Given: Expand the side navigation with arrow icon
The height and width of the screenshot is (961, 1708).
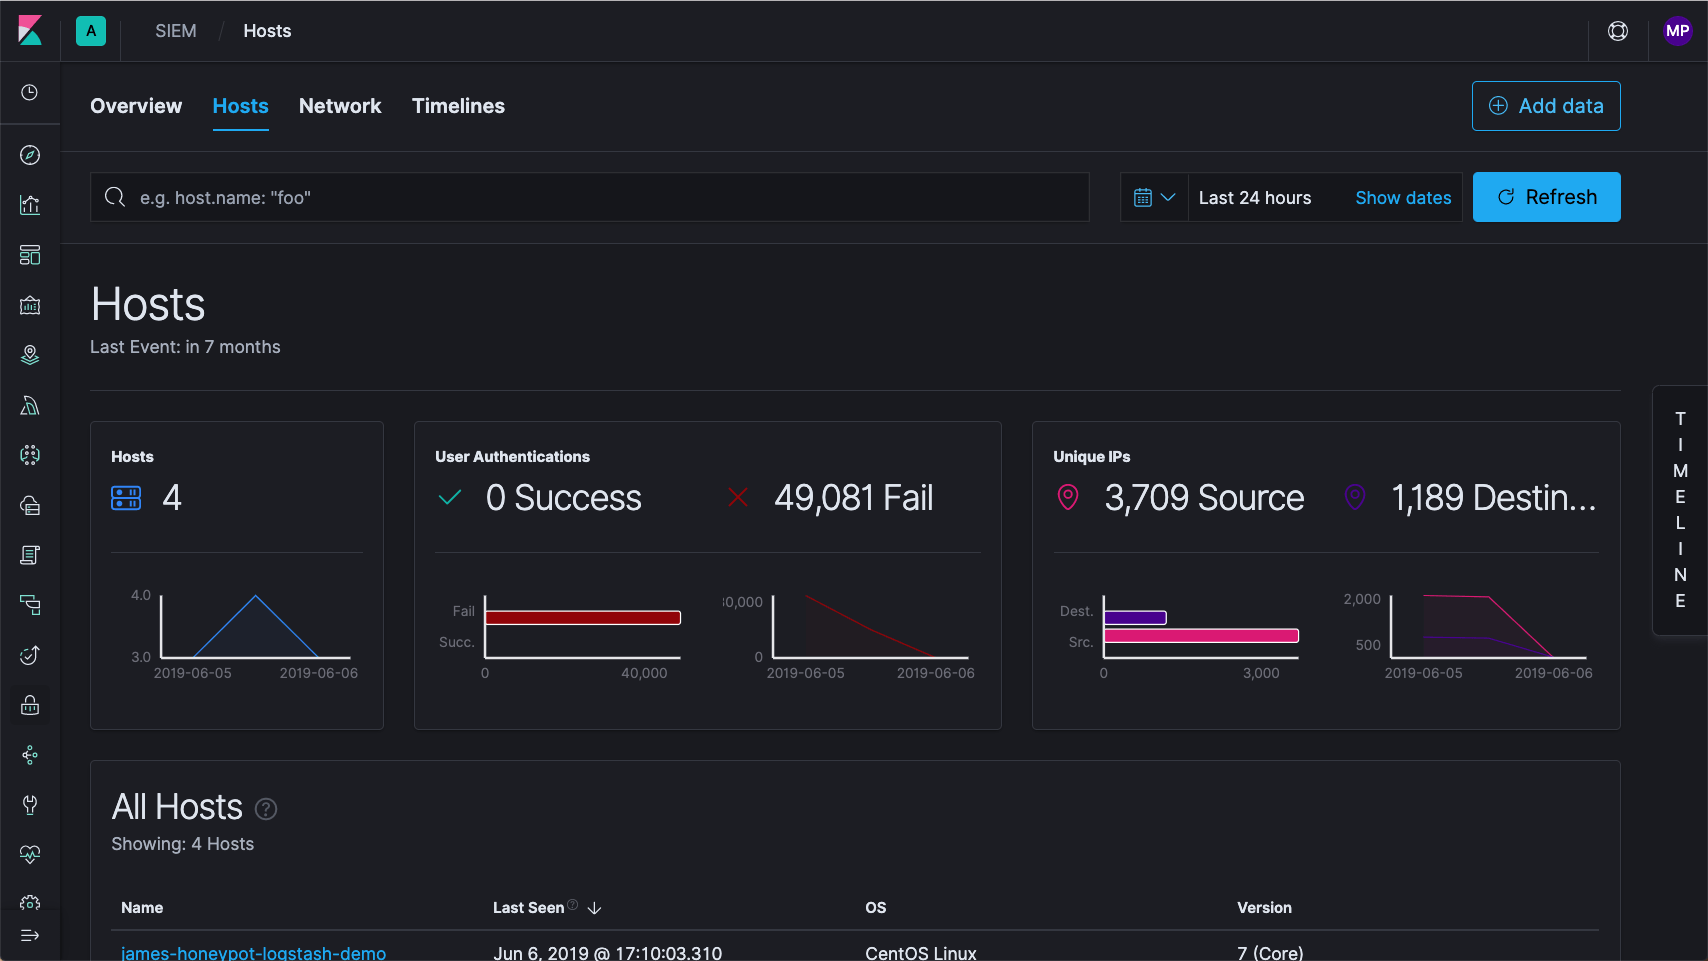Looking at the screenshot, I should point(30,935).
